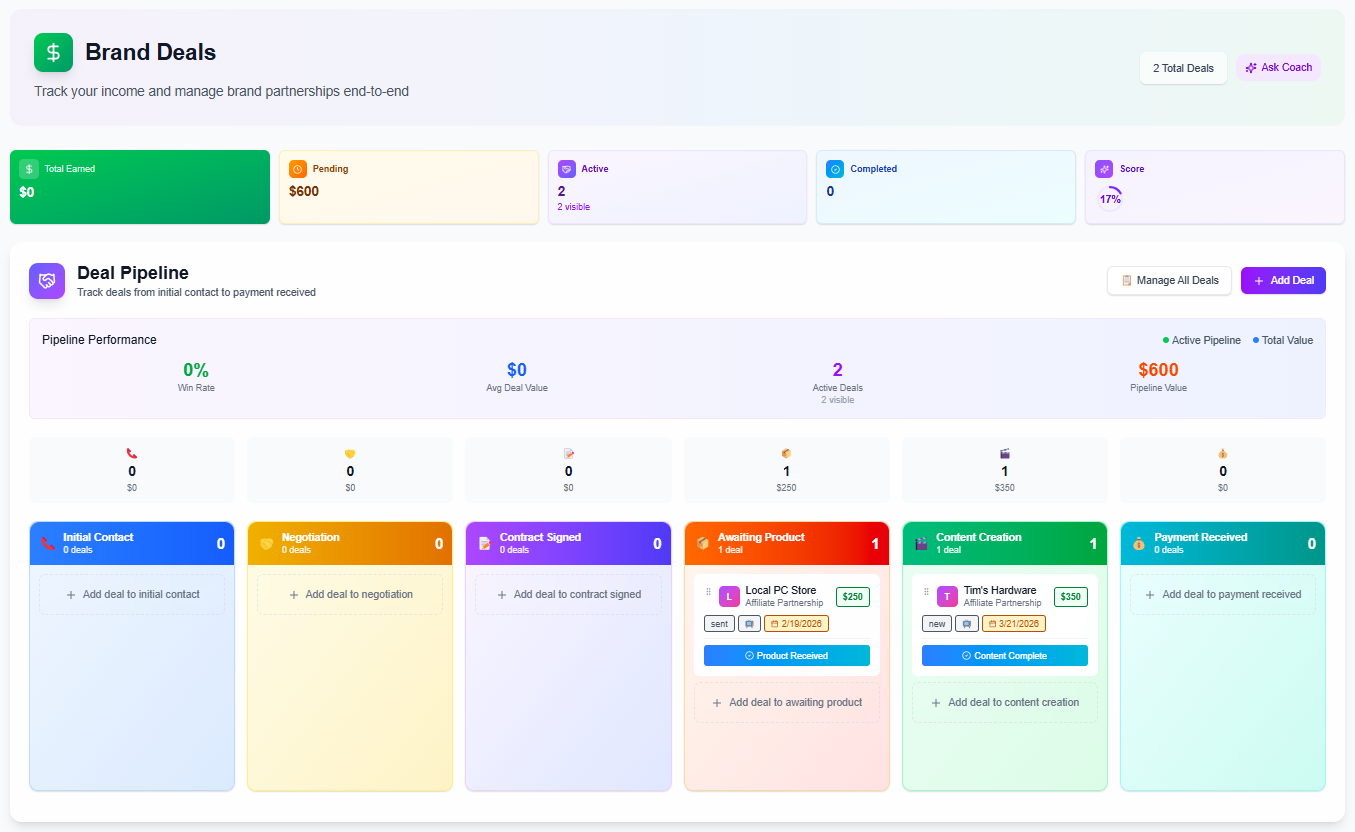
Task: Click the purple L avatar of Local PC Store
Action: point(729,597)
